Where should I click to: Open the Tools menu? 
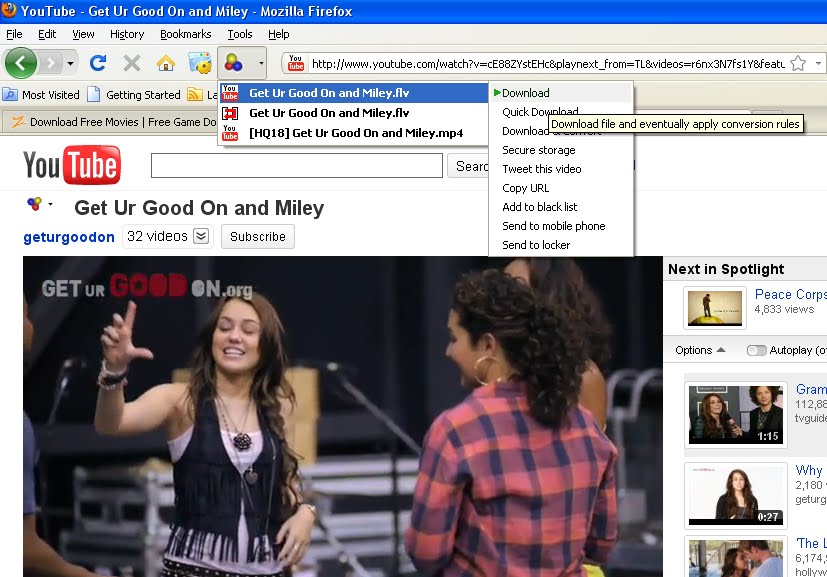pos(240,34)
